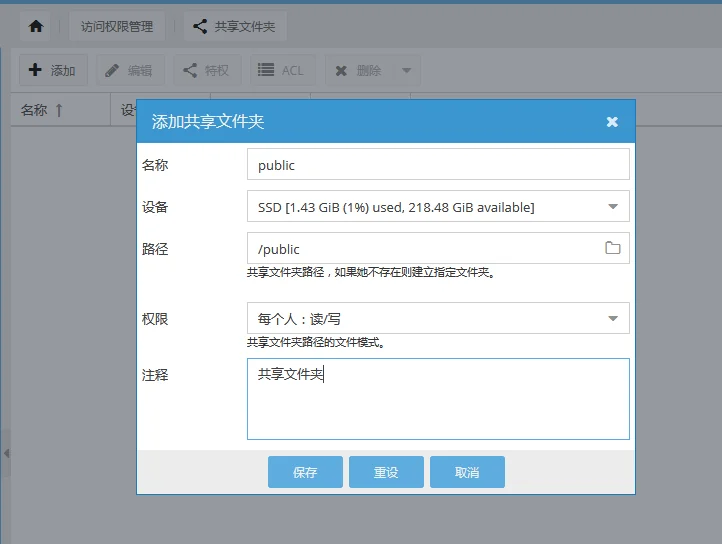Viewport: 722px width, 544px height.
Task: Open 共享文件夹 breadcrumb
Action: point(235,26)
